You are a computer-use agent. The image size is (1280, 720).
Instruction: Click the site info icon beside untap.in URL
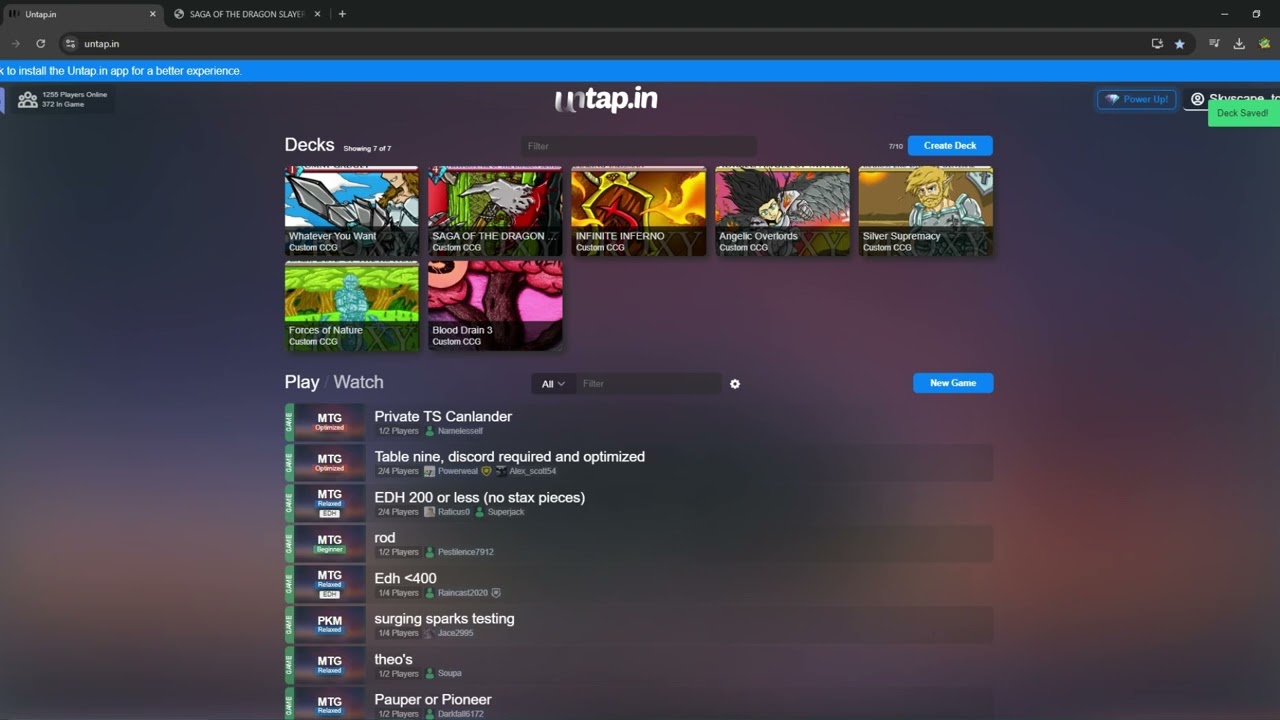pyautogui.click(x=70, y=44)
